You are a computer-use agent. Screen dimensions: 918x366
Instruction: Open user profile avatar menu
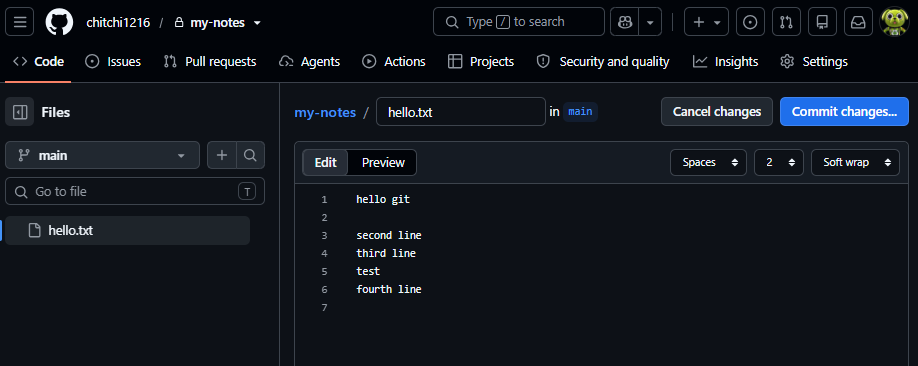pyautogui.click(x=895, y=22)
